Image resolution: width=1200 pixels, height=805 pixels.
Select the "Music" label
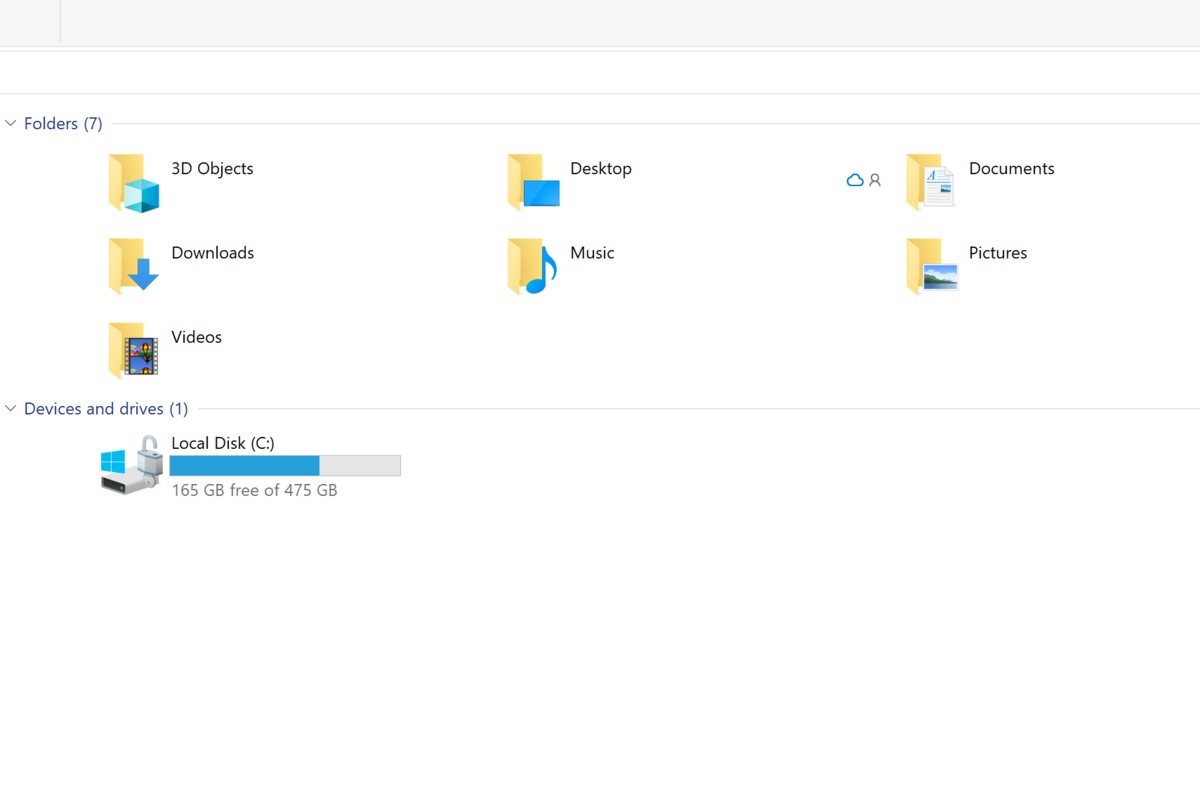pyautogui.click(x=592, y=253)
